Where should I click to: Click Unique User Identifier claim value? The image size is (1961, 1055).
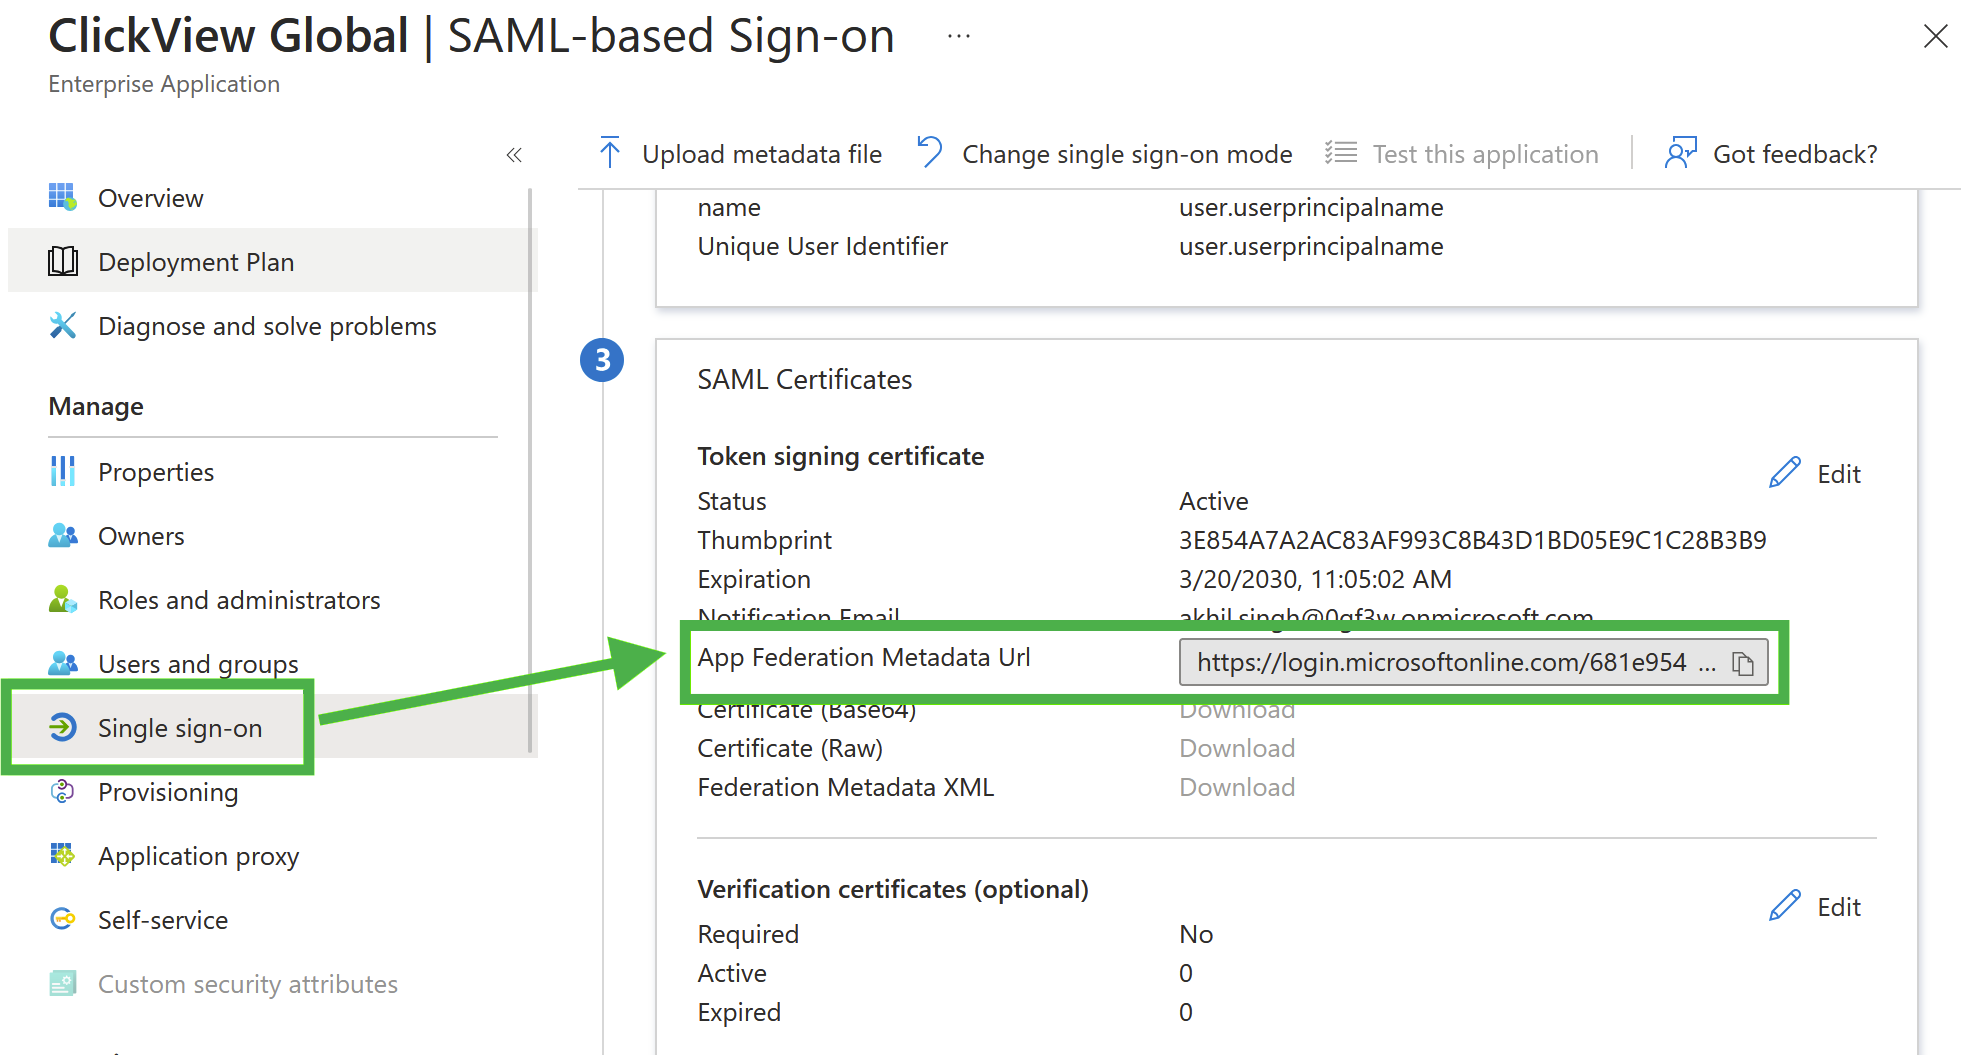(1311, 246)
